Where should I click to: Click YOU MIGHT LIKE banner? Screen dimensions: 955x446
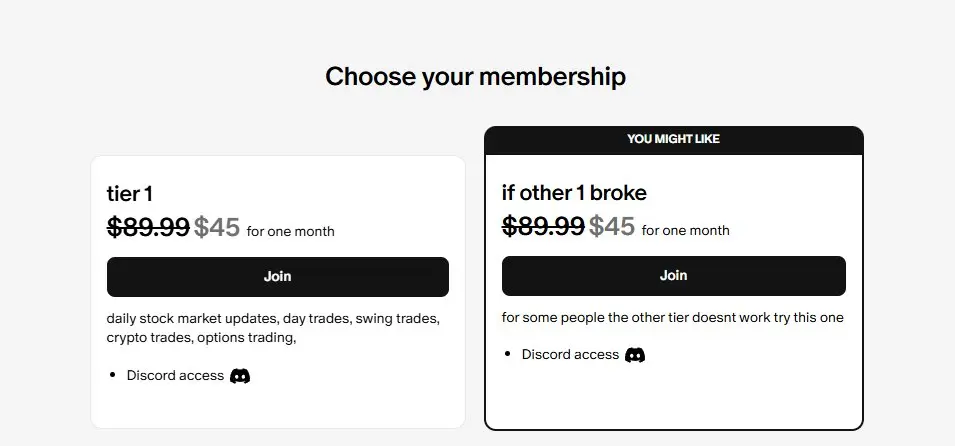[674, 140]
